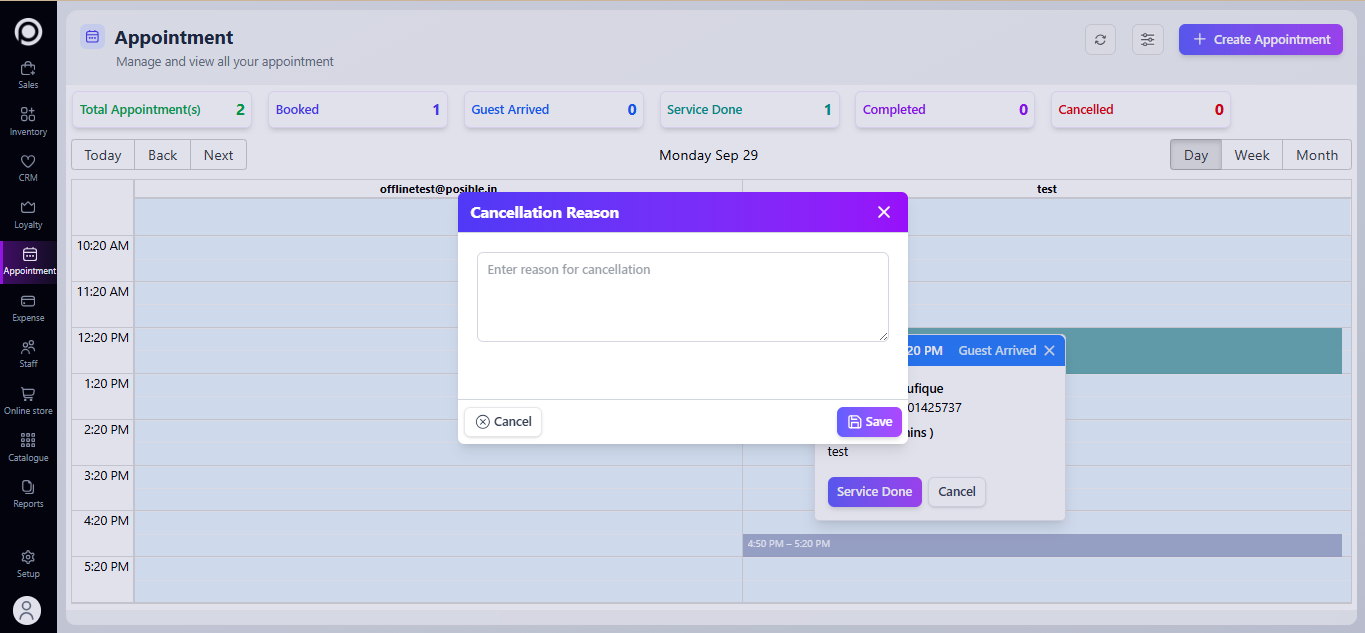Viewport: 1365px width, 633px height.
Task: Click the cancellation reason text area
Action: (682, 297)
